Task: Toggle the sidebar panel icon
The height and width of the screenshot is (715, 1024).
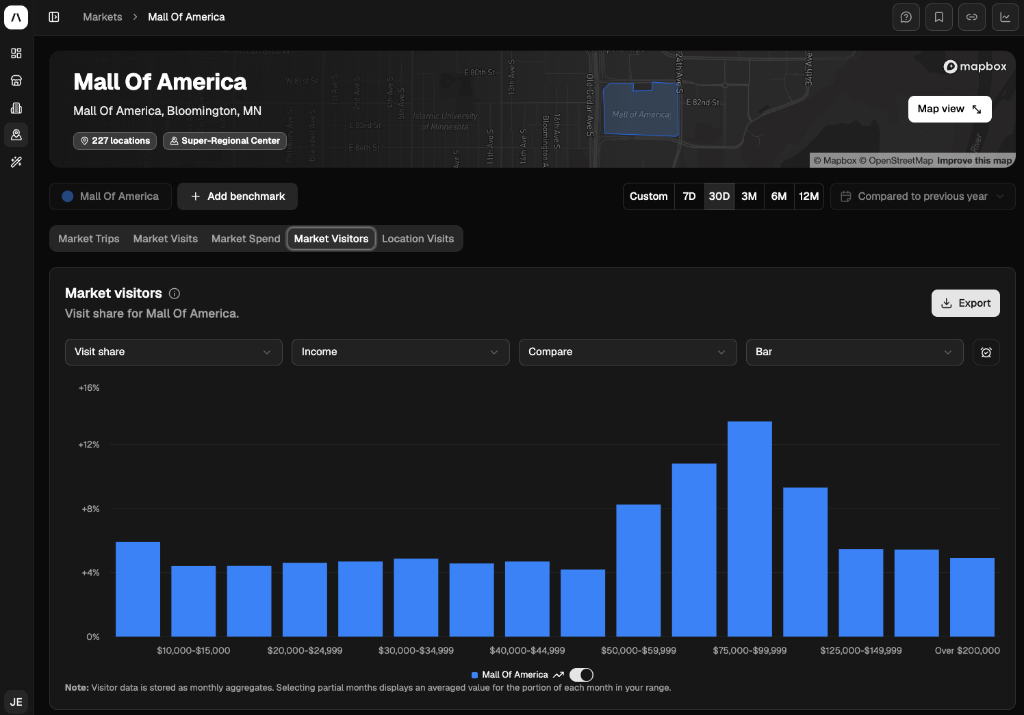Action: click(54, 17)
